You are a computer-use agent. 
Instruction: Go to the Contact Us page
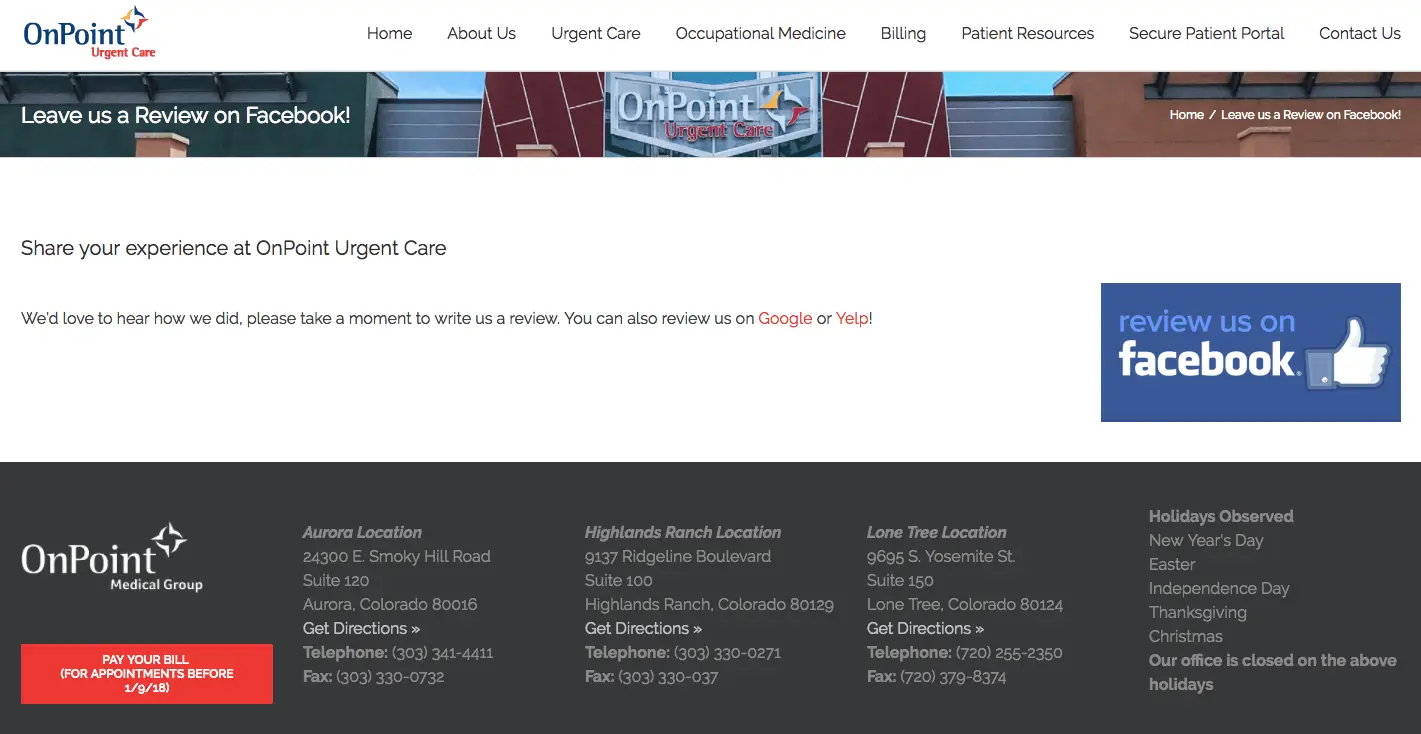coord(1359,33)
